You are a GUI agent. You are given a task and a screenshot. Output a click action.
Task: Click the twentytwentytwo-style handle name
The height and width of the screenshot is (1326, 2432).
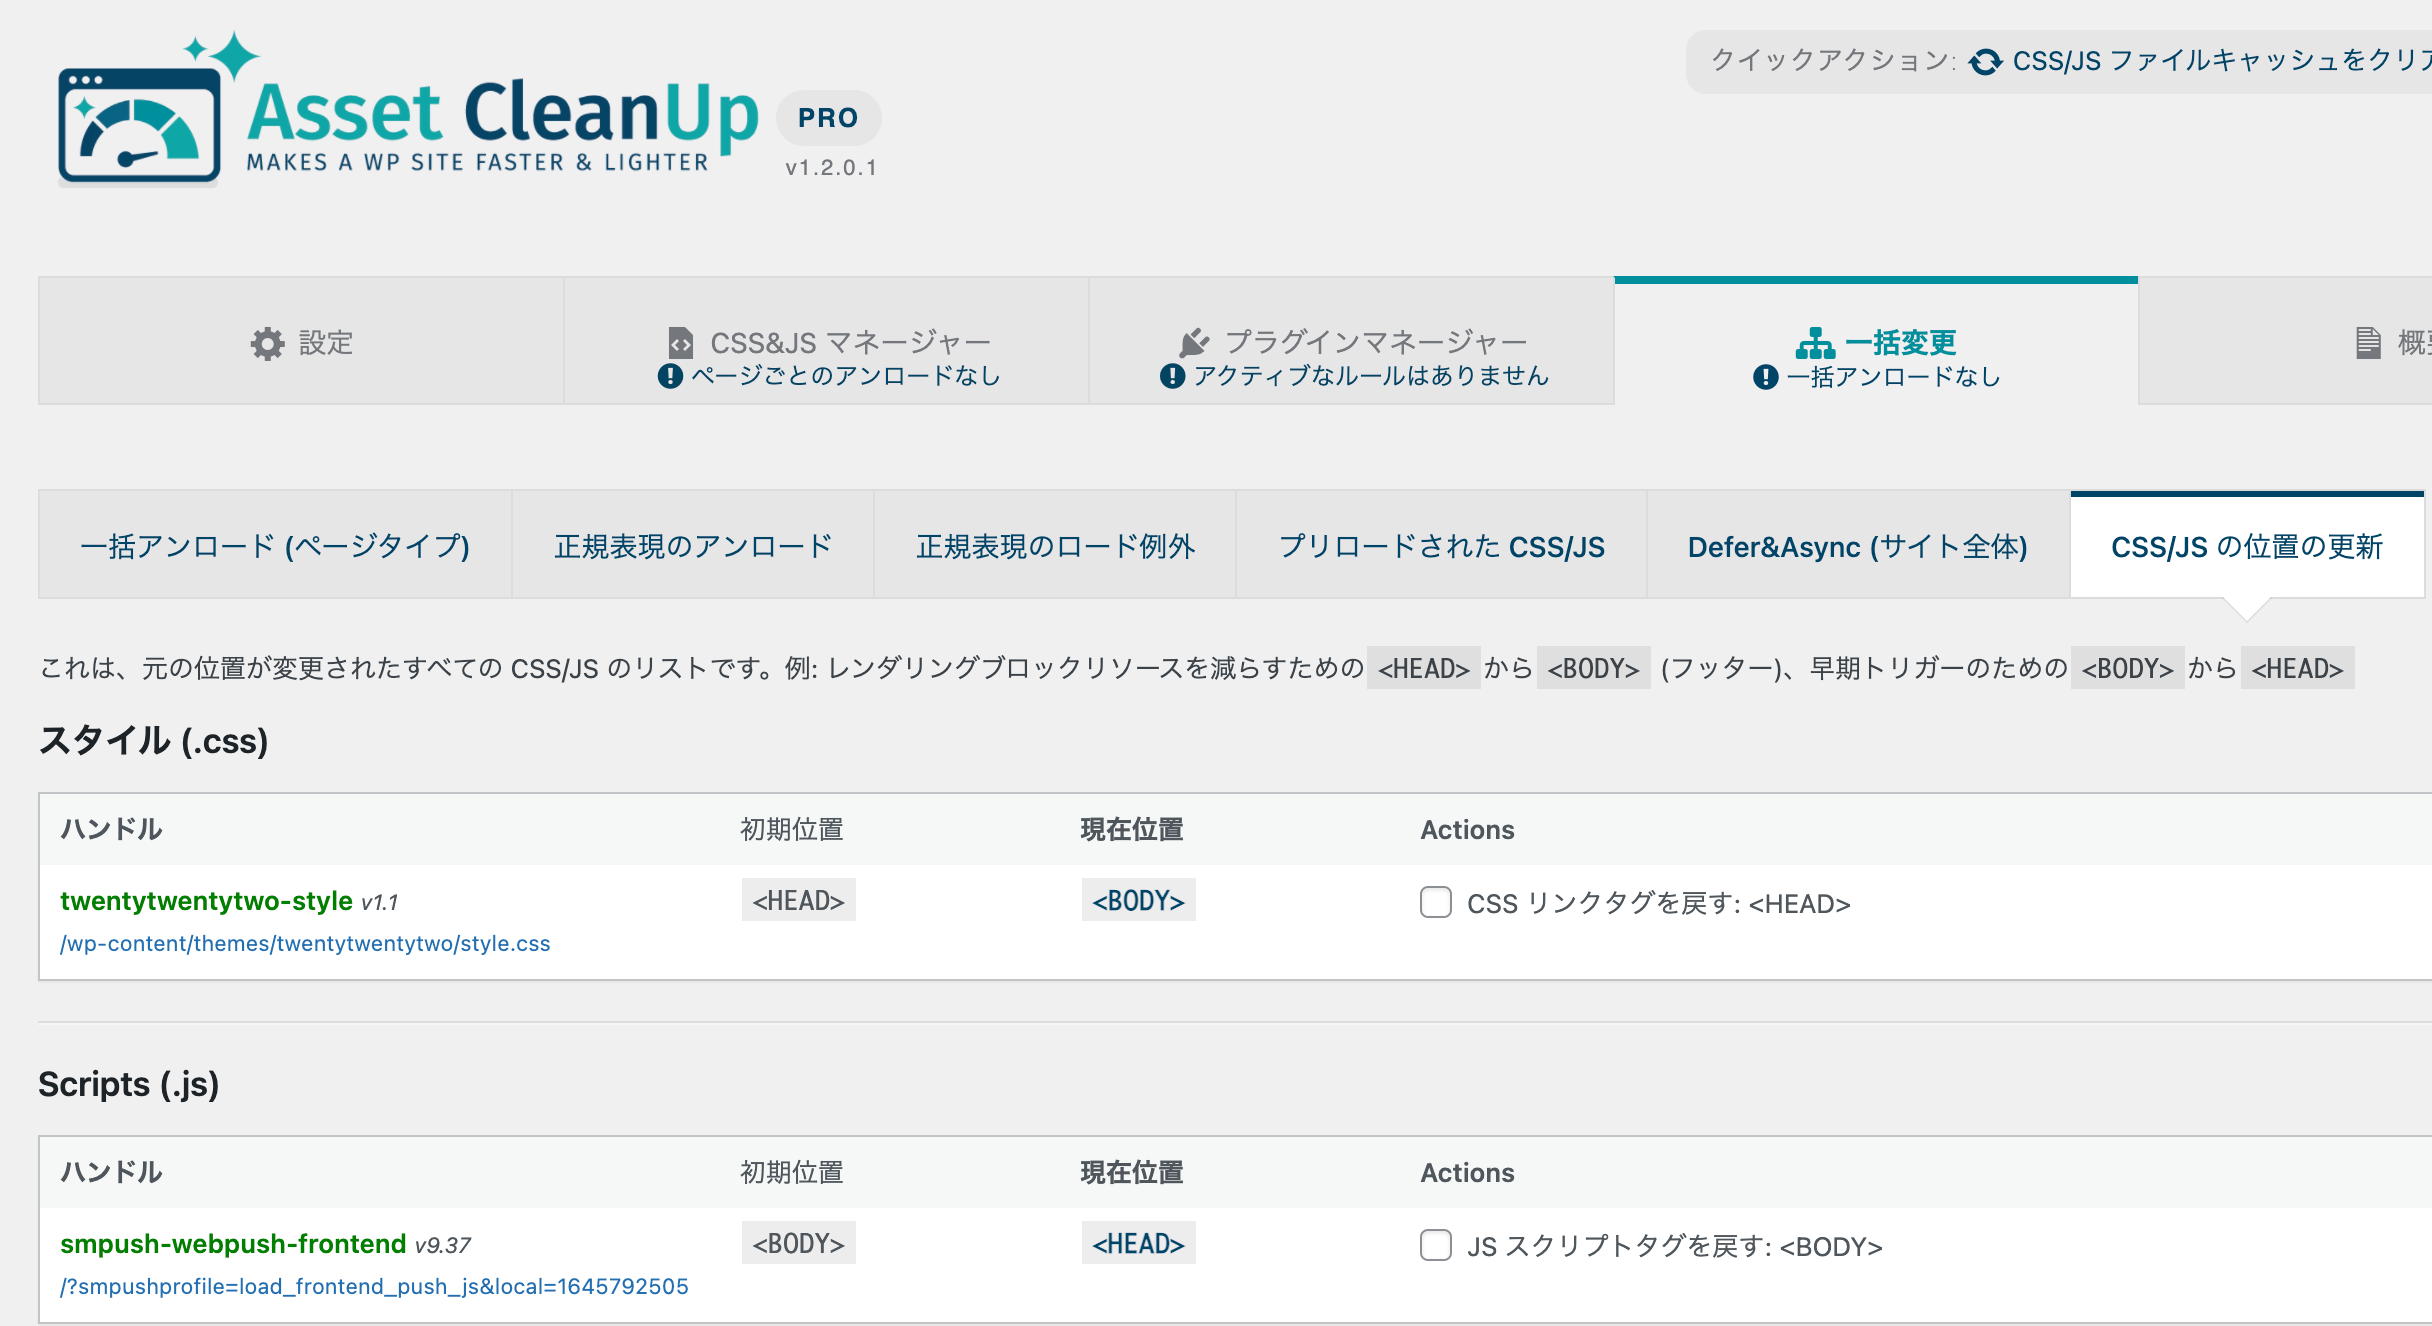[206, 901]
